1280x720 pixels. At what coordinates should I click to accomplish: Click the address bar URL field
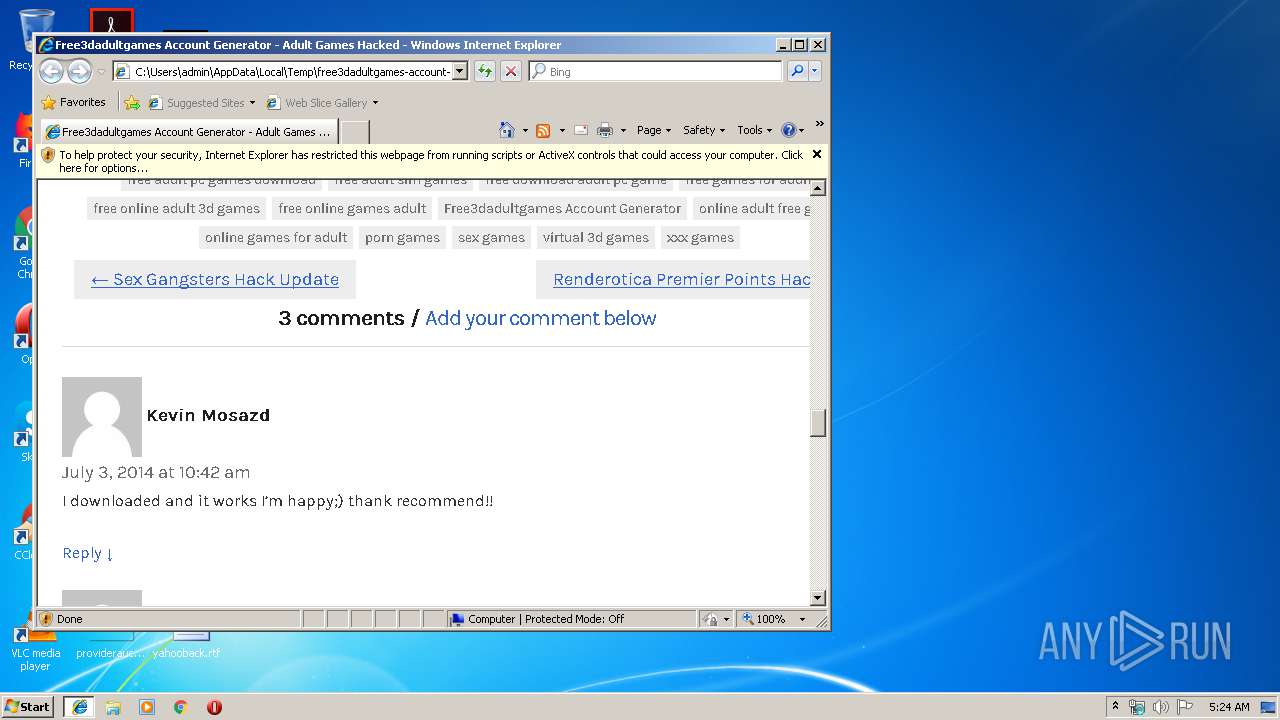click(x=292, y=72)
